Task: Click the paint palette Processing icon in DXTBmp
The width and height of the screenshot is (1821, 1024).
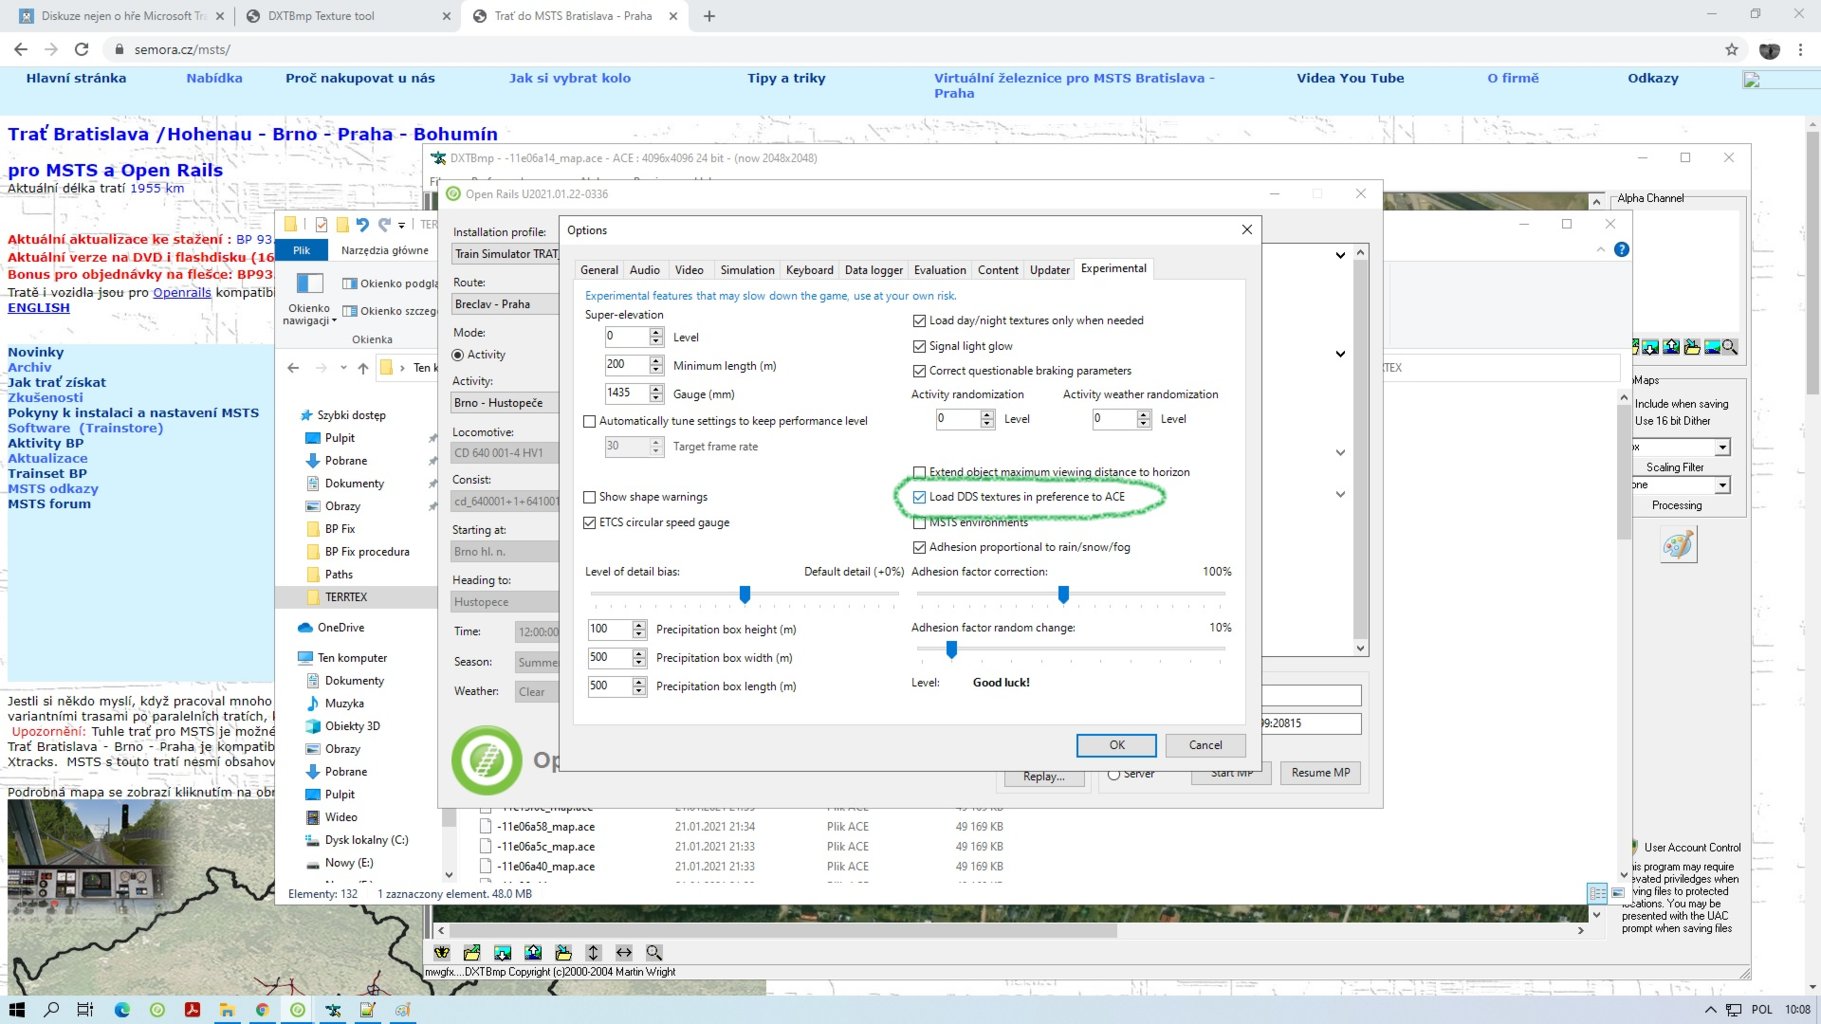Action: tap(1679, 545)
